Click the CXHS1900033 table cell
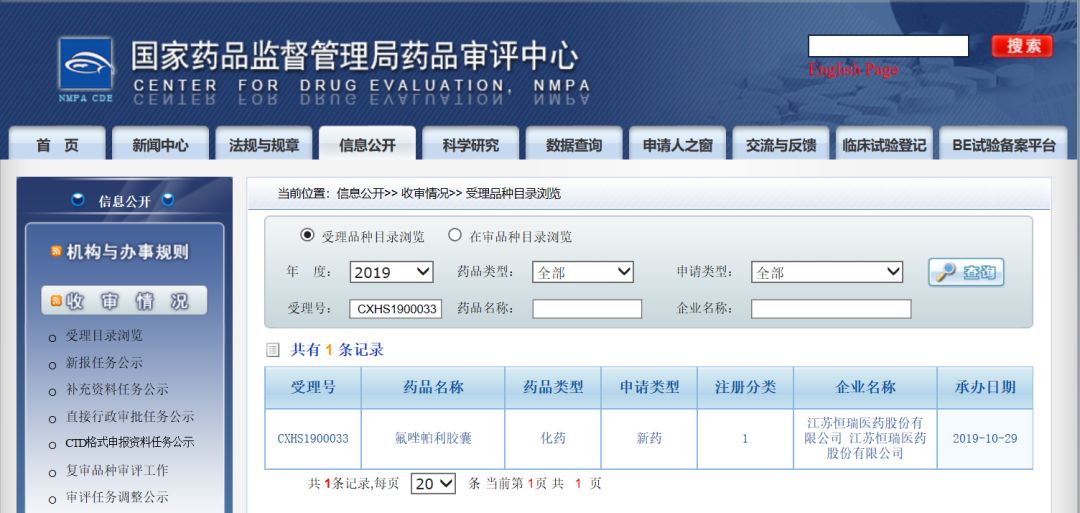This screenshot has height=513, width=1080. click(313, 439)
